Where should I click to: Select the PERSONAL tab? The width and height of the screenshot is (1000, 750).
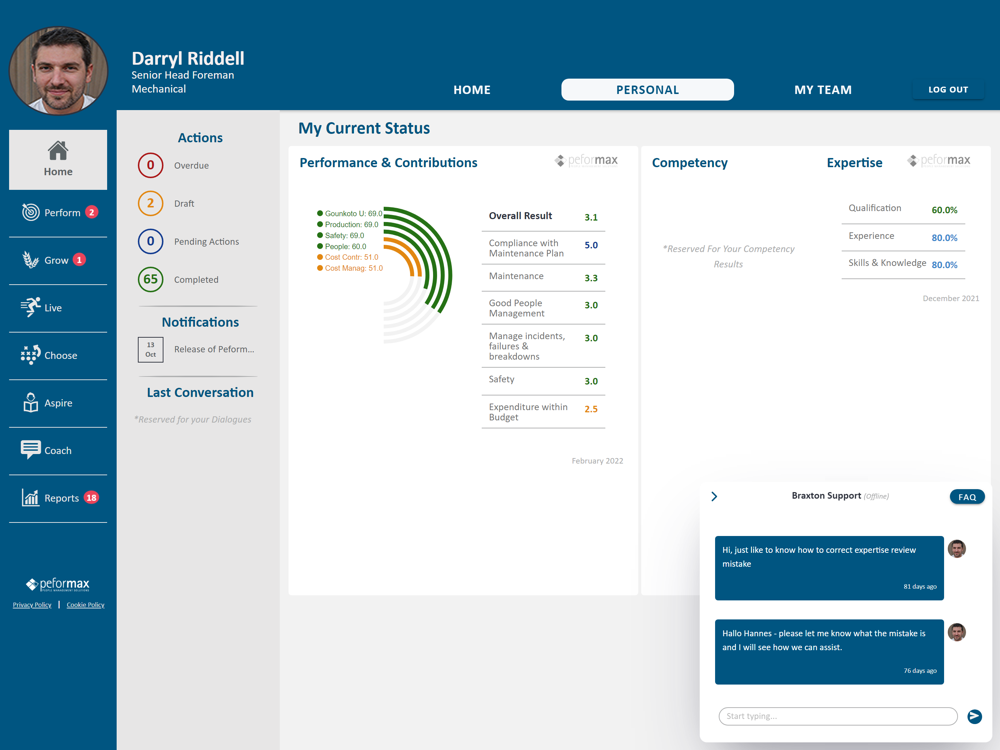[x=647, y=90]
